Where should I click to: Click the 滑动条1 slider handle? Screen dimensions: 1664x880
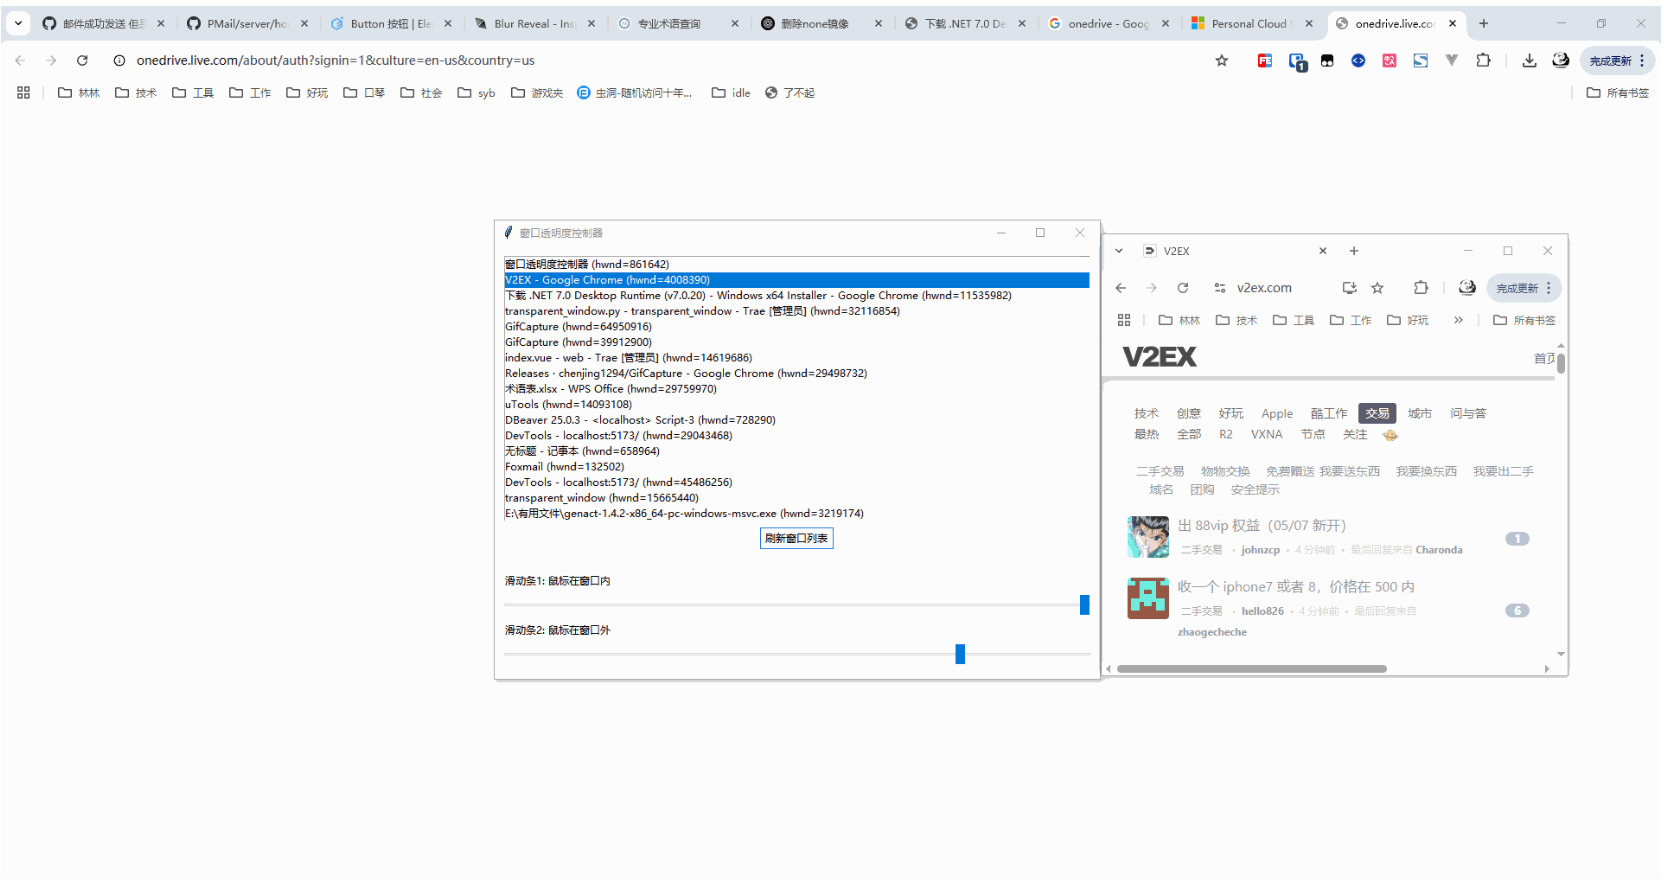coord(1084,605)
